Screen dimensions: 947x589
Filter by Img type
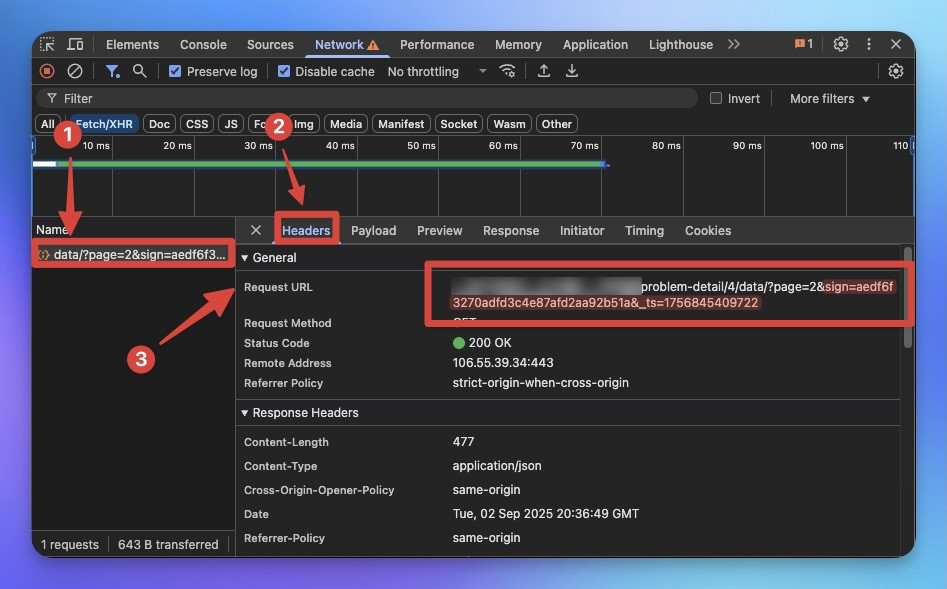point(304,124)
